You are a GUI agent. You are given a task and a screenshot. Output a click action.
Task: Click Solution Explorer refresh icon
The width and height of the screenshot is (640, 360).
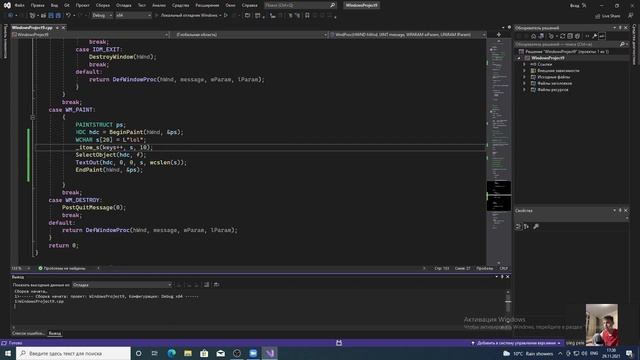(562, 36)
